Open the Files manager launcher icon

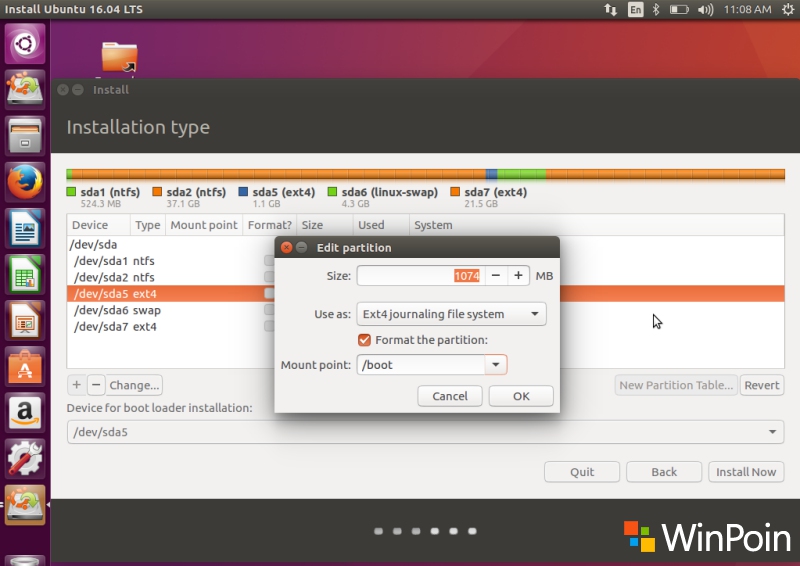pyautogui.click(x=24, y=136)
